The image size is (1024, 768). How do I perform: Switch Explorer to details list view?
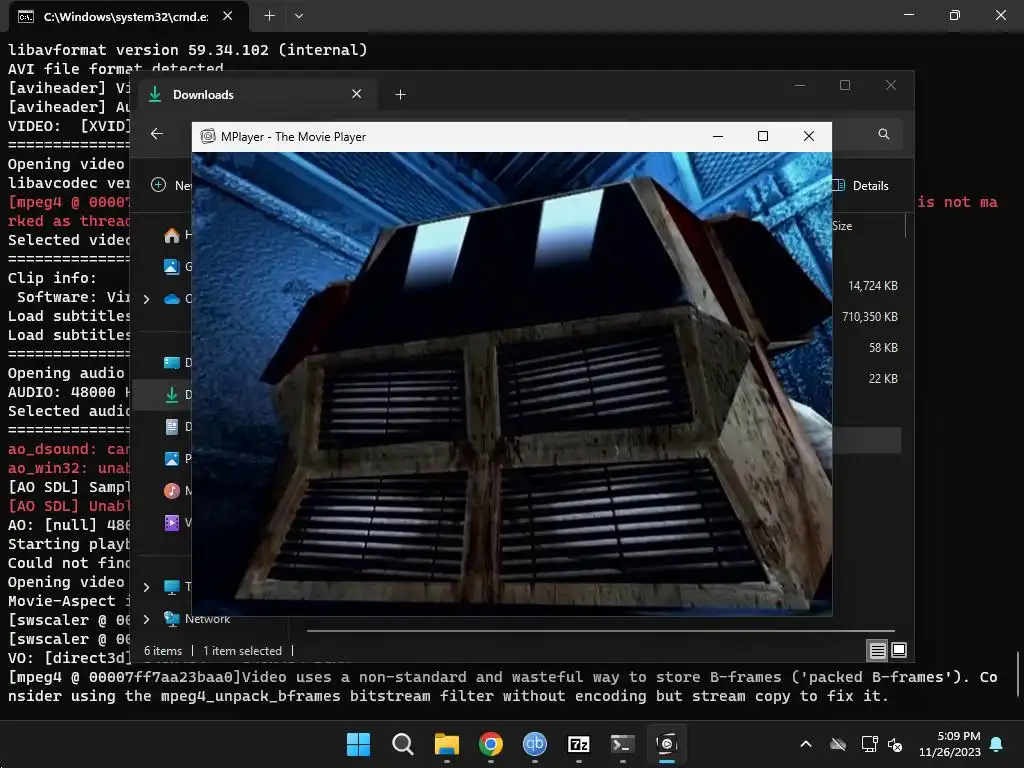[877, 650]
